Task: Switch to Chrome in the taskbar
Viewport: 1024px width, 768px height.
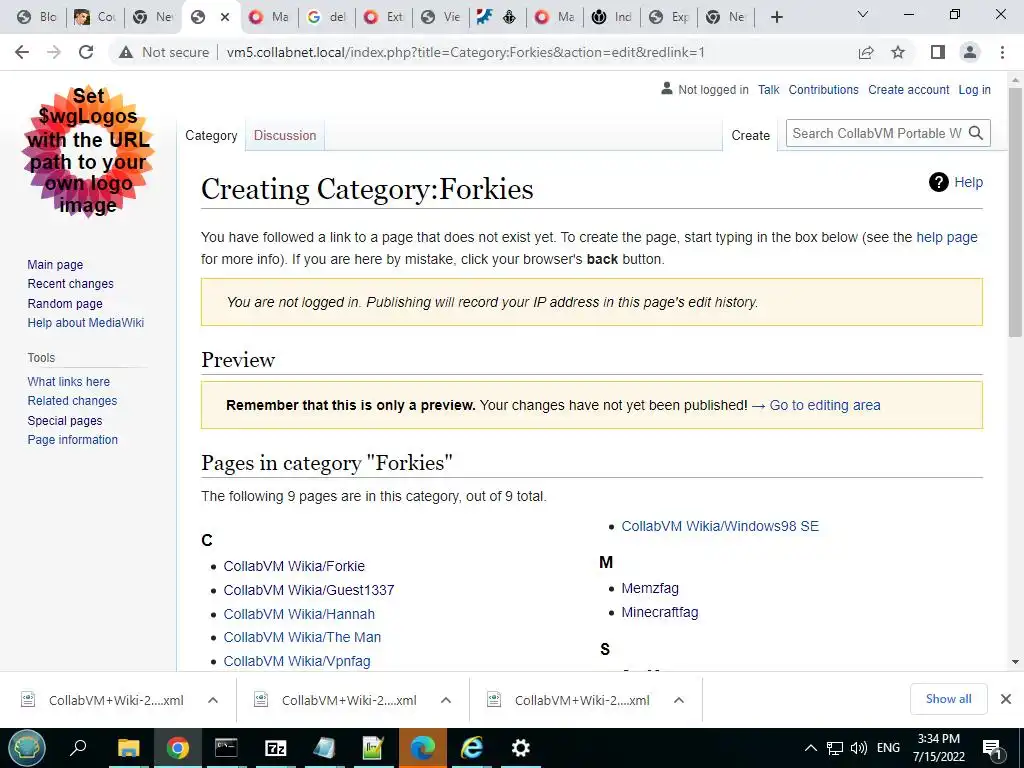Action: click(x=177, y=748)
